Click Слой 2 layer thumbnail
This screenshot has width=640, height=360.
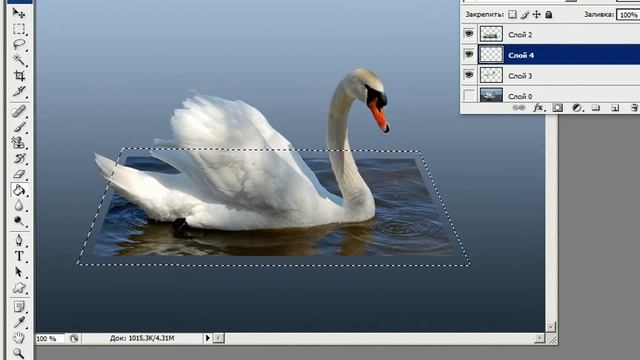coord(491,34)
